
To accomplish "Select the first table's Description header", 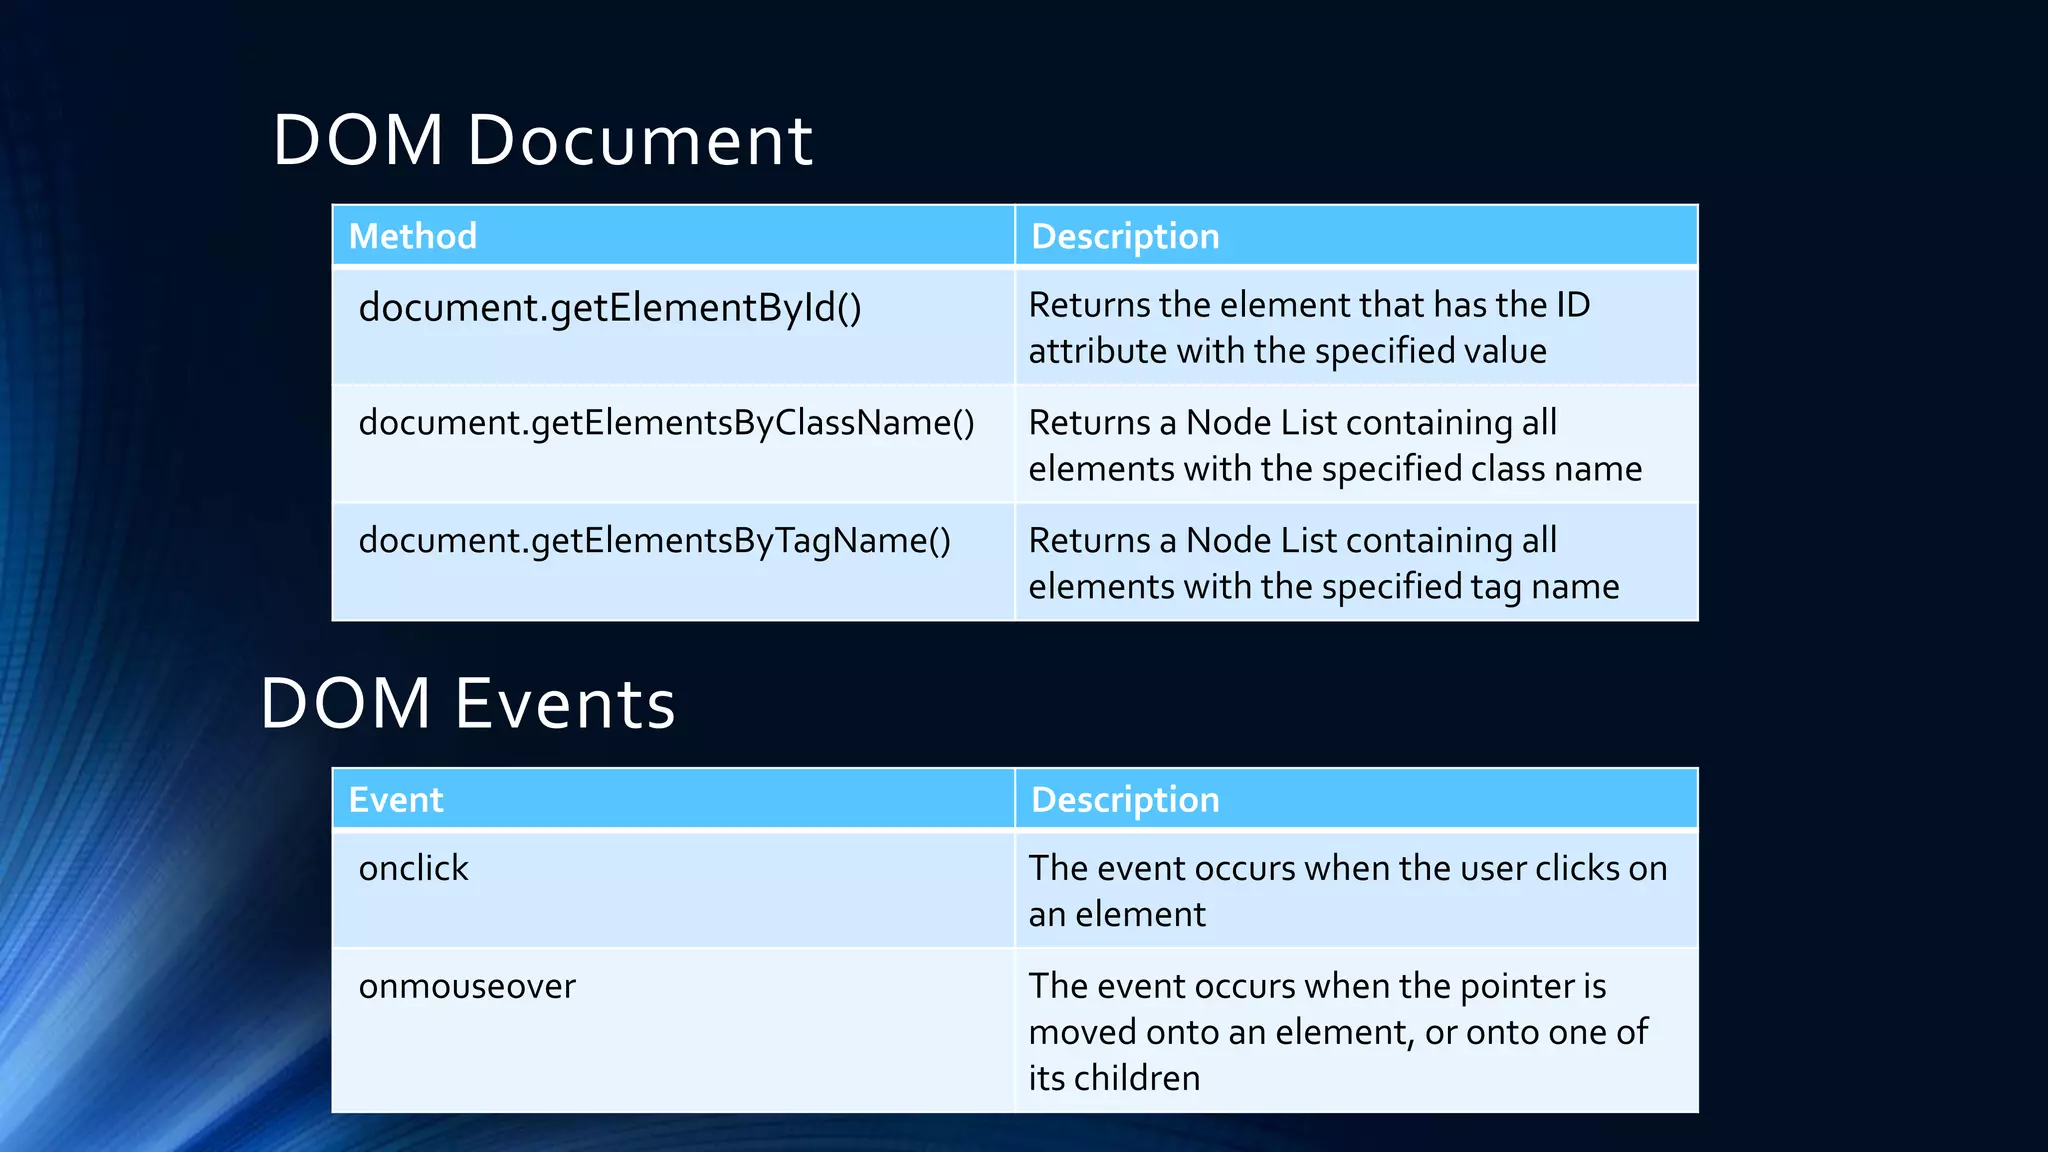I will 1125,237.
